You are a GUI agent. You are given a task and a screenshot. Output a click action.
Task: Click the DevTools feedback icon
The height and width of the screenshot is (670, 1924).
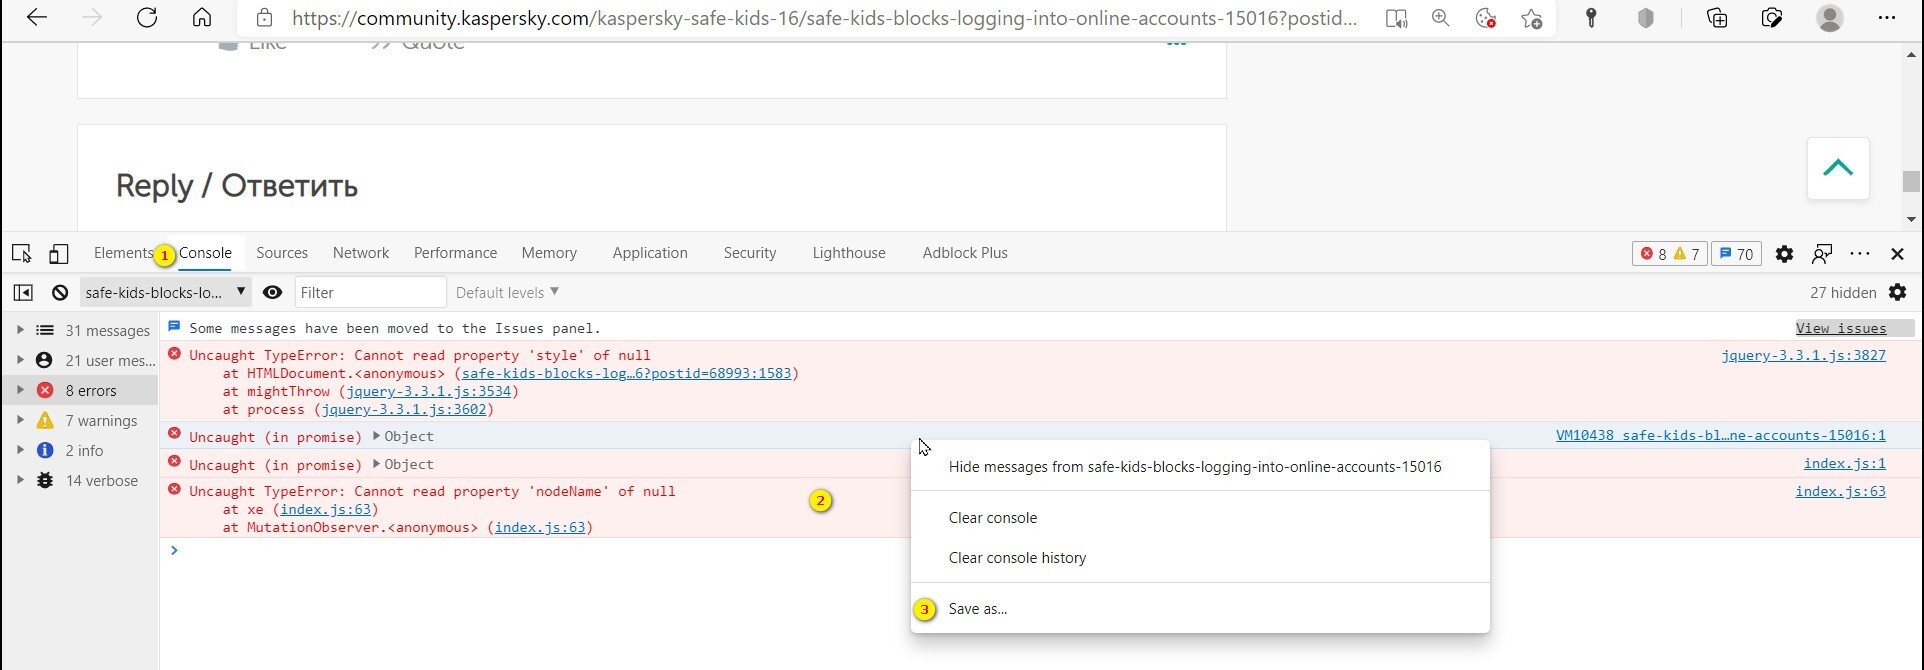[x=1822, y=254]
